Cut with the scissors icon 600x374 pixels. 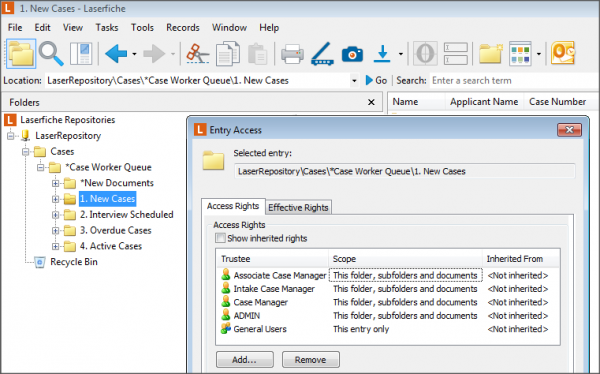coord(197,54)
